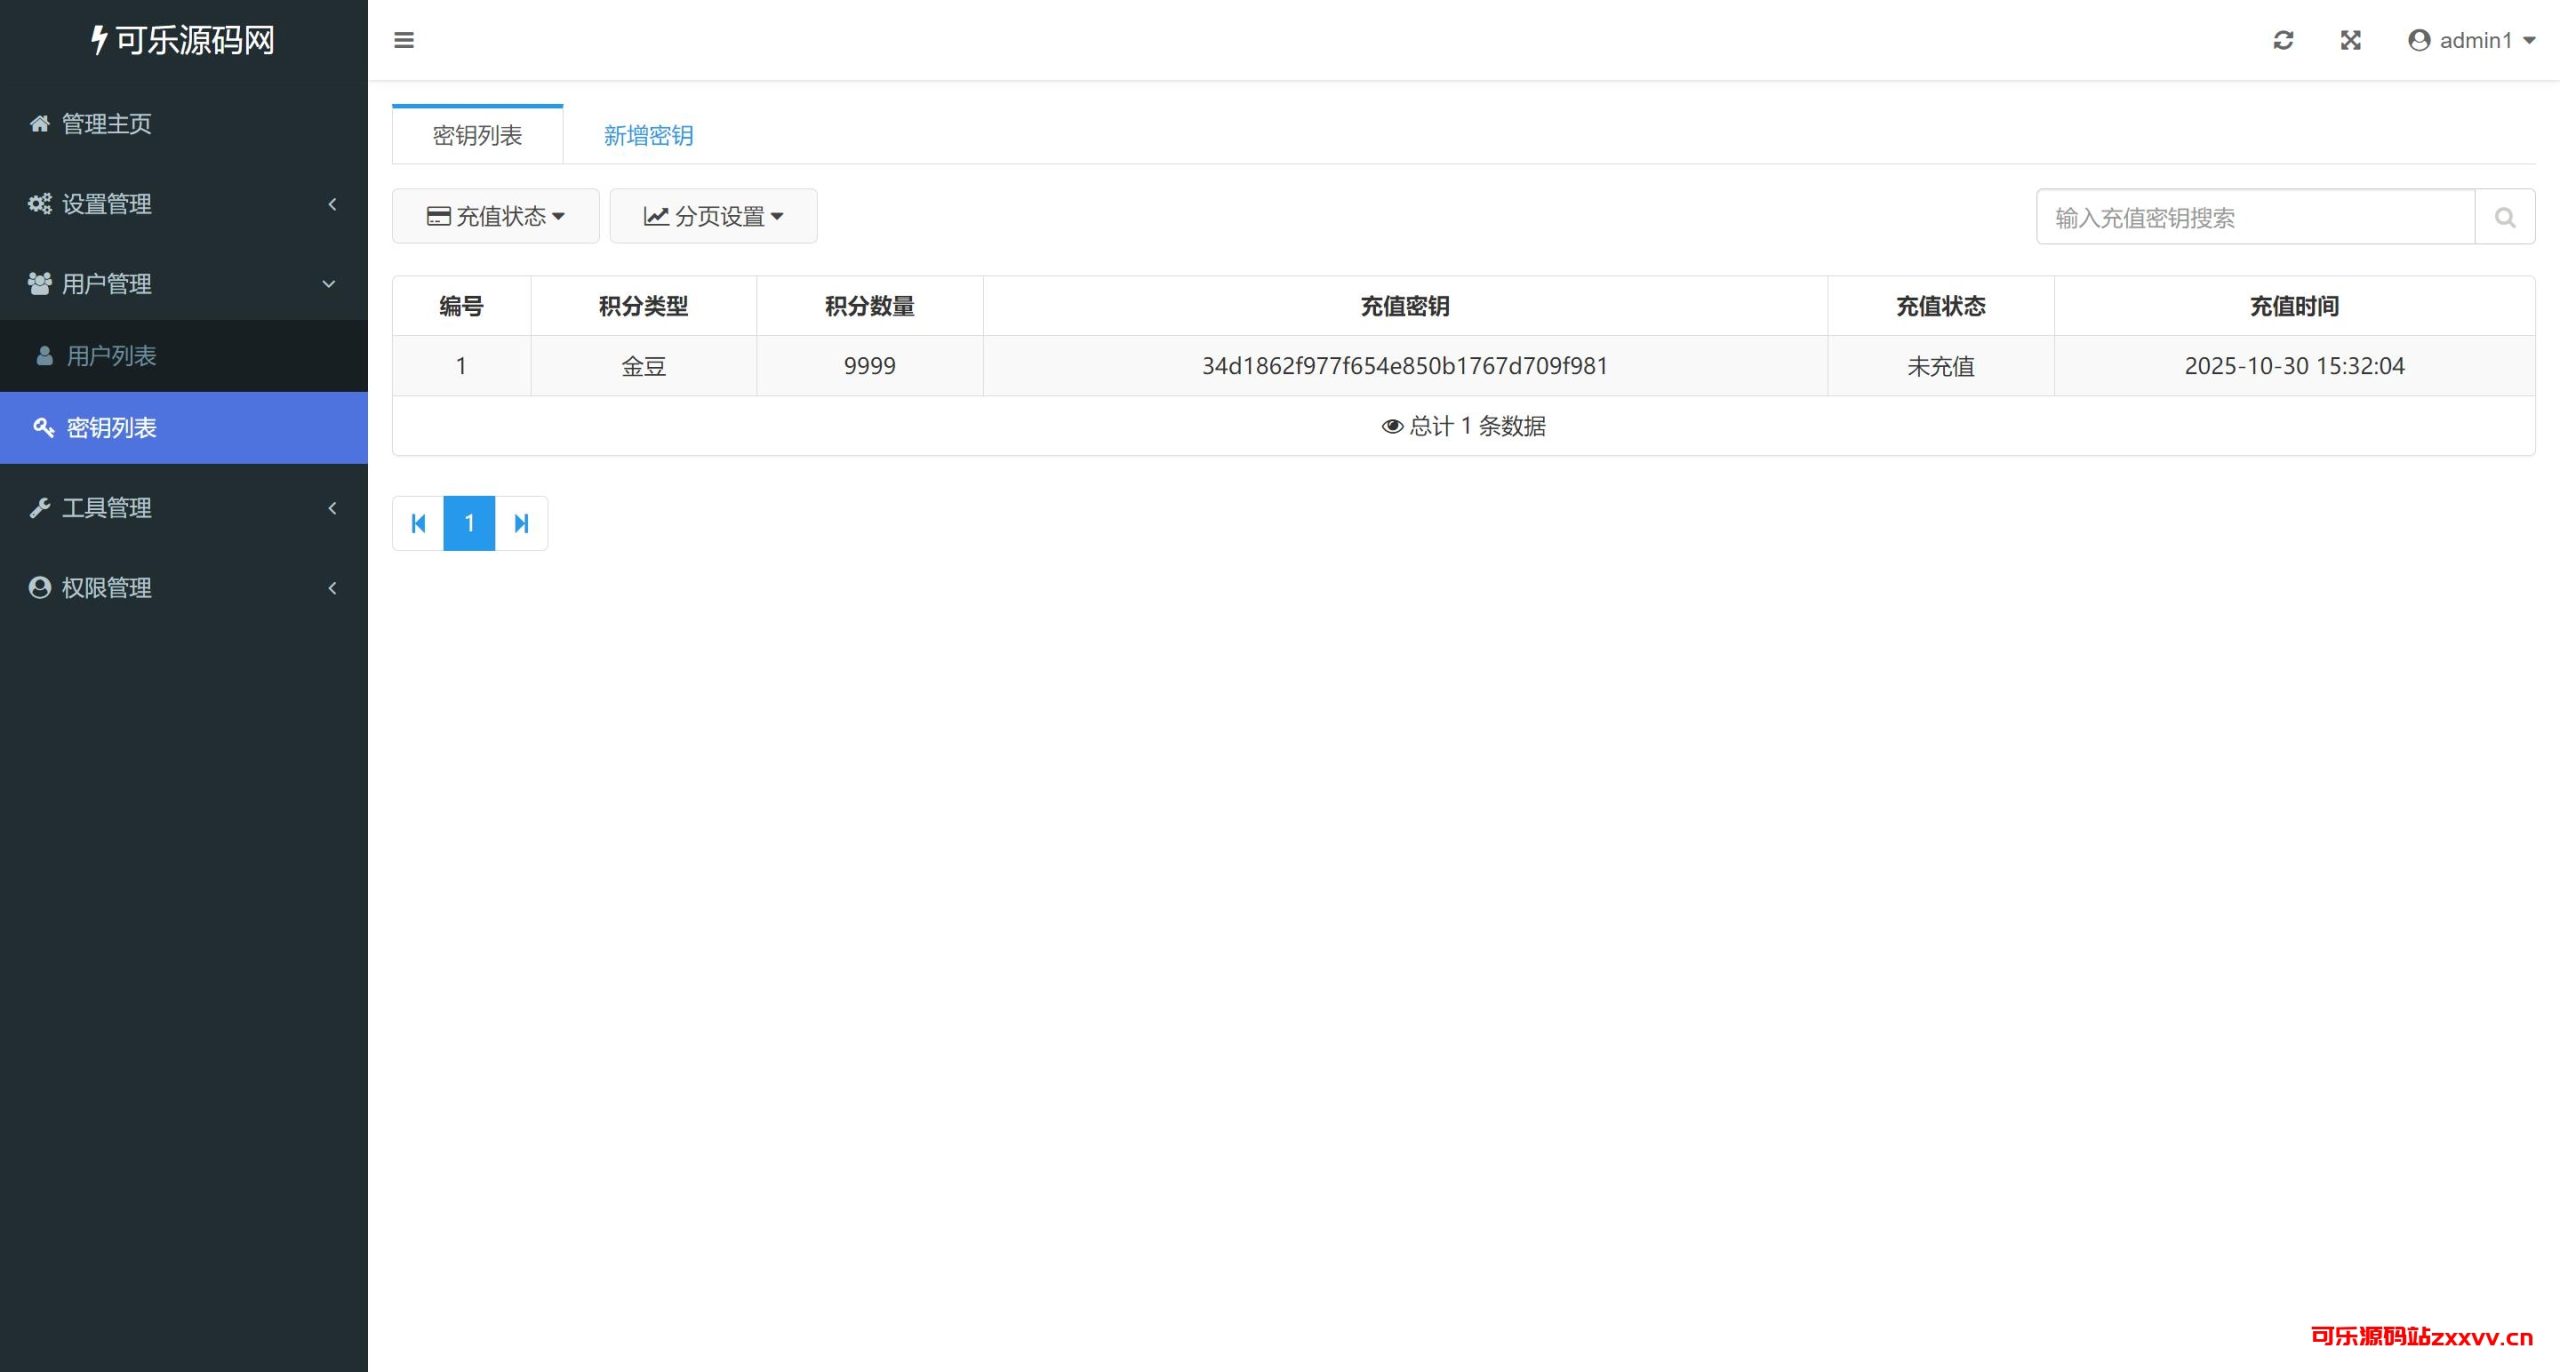
Task: Open 用户列表 in the sidebar
Action: (x=111, y=356)
